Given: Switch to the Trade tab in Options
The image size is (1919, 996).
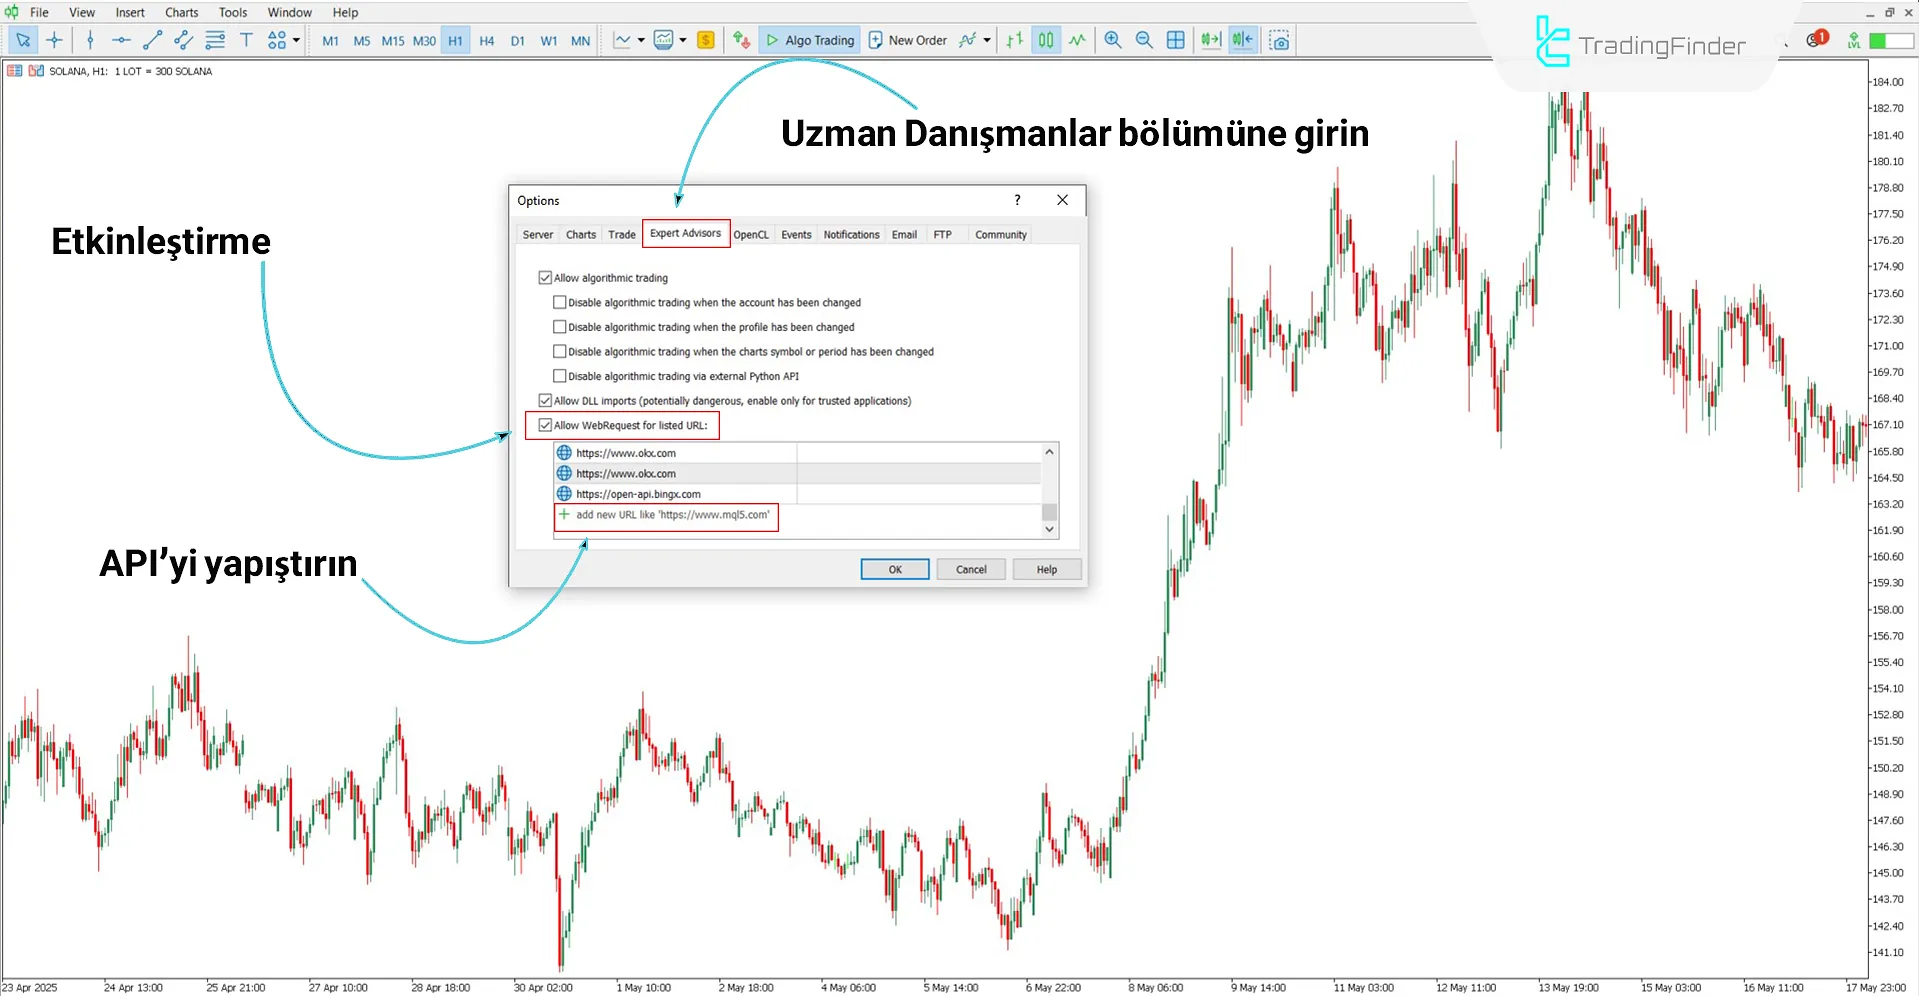Looking at the screenshot, I should point(622,234).
